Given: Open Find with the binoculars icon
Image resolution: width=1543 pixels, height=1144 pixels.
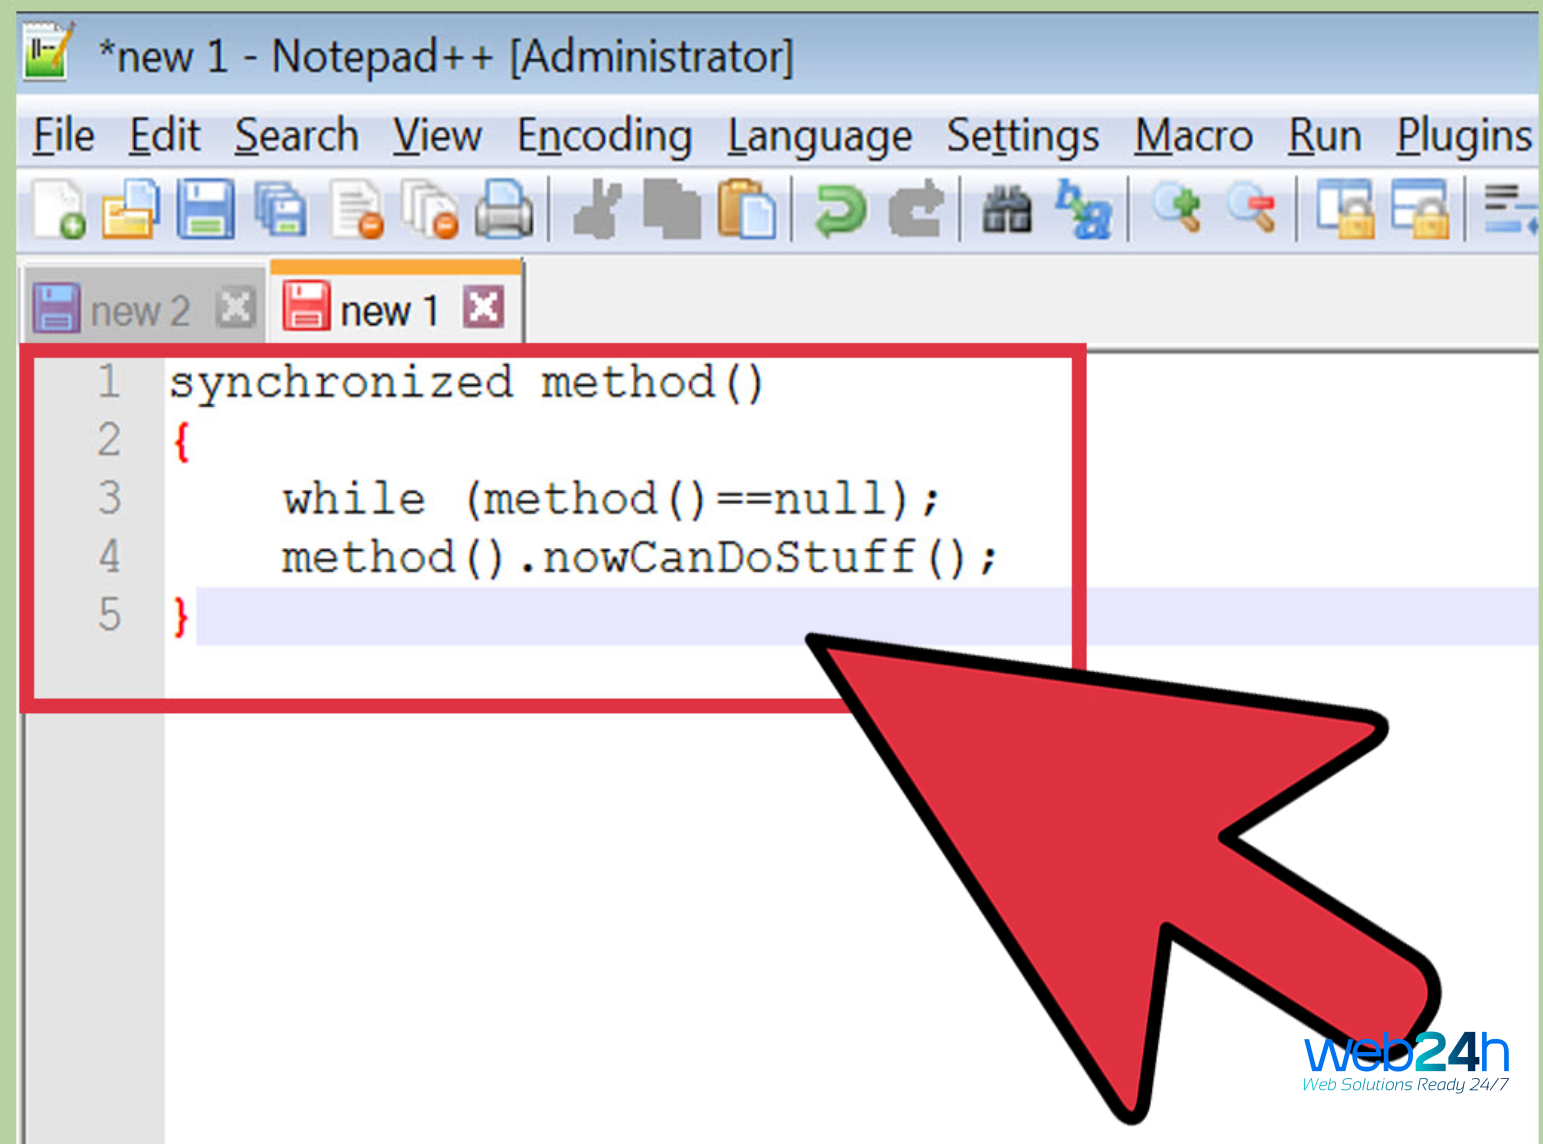Looking at the screenshot, I should 1006,210.
